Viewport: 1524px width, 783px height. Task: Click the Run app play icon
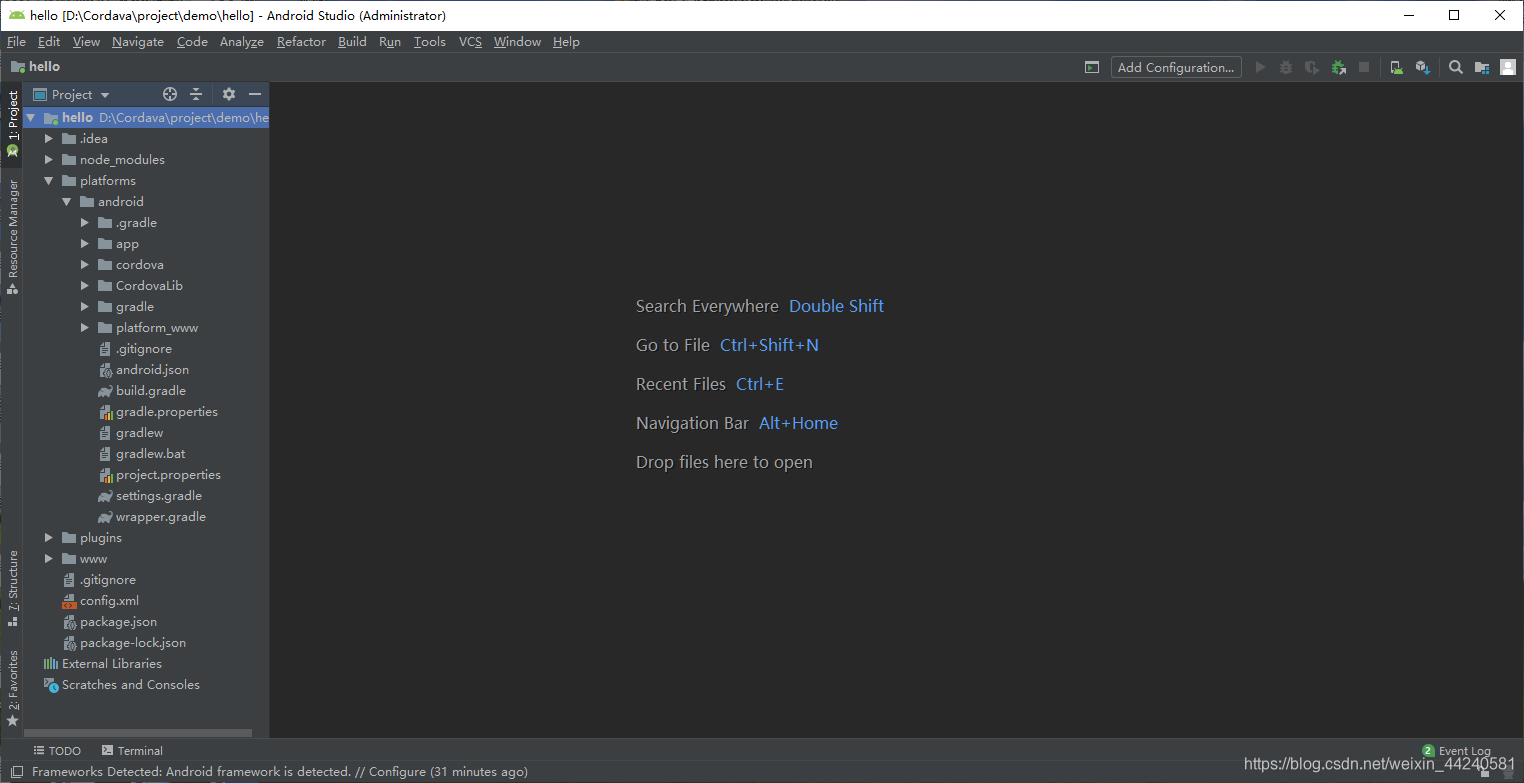[1260, 67]
